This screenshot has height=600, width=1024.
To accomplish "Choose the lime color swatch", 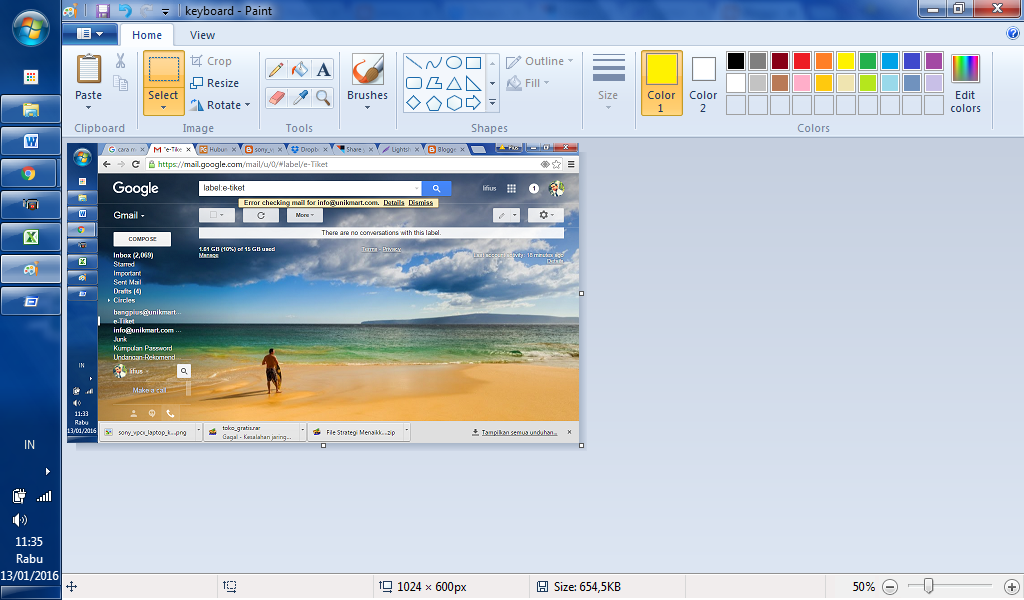I will pyautogui.click(x=868, y=83).
